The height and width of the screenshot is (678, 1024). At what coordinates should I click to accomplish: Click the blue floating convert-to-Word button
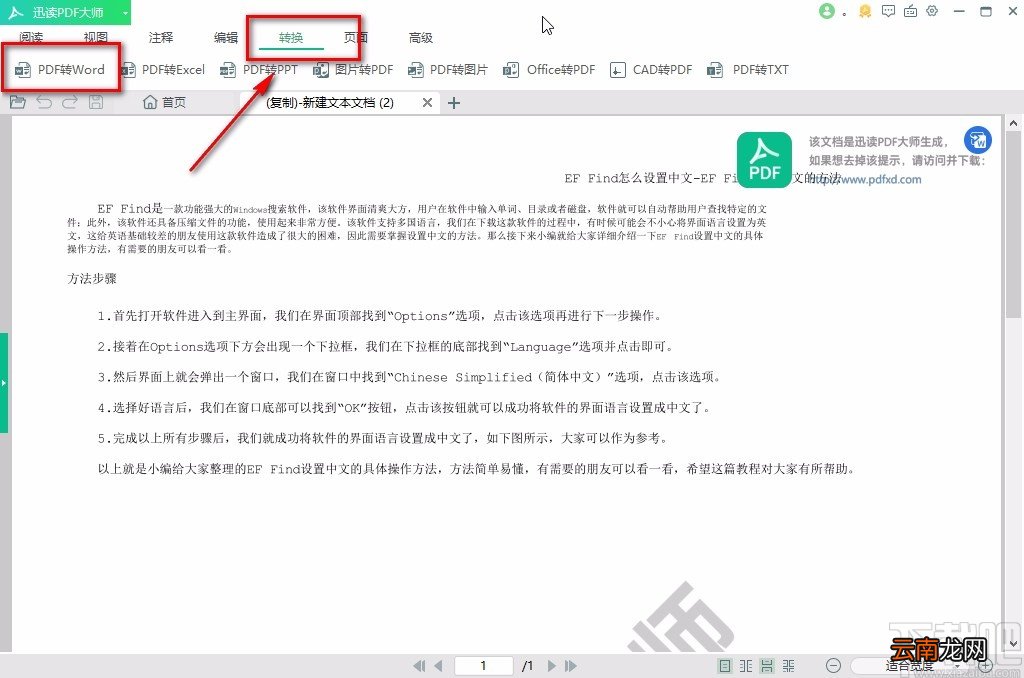pos(978,140)
